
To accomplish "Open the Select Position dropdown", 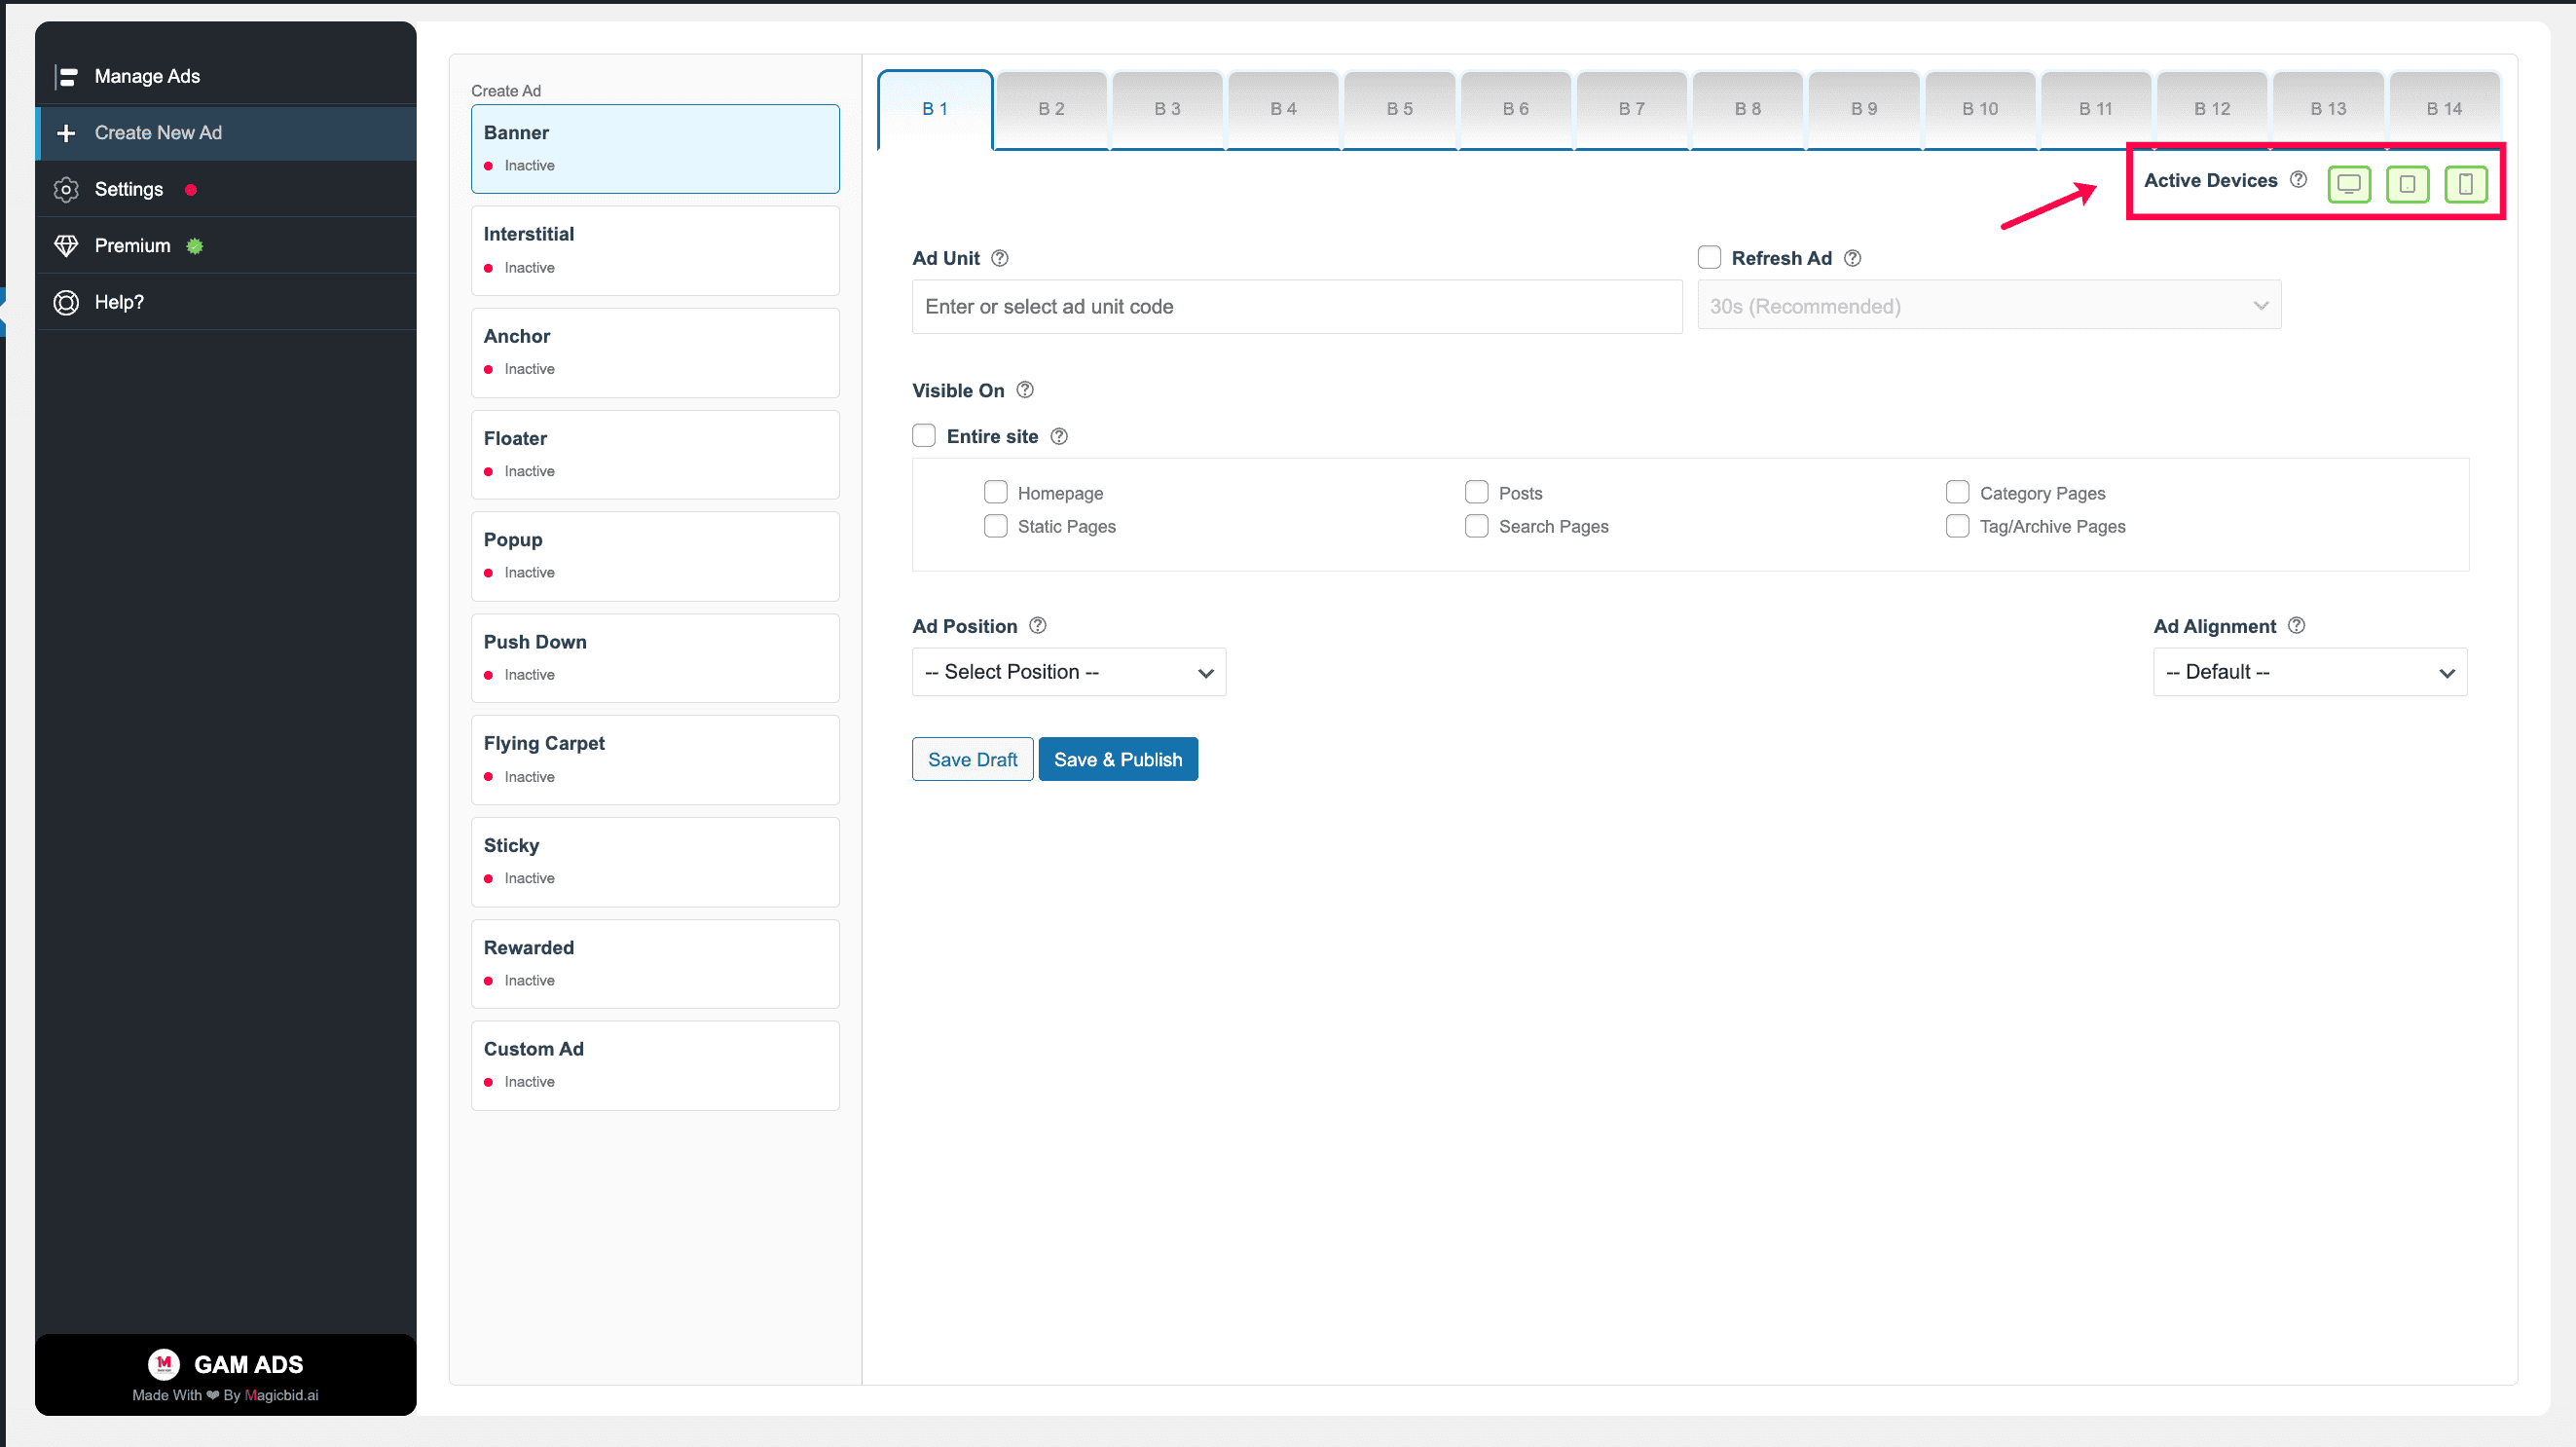I will coord(1068,672).
